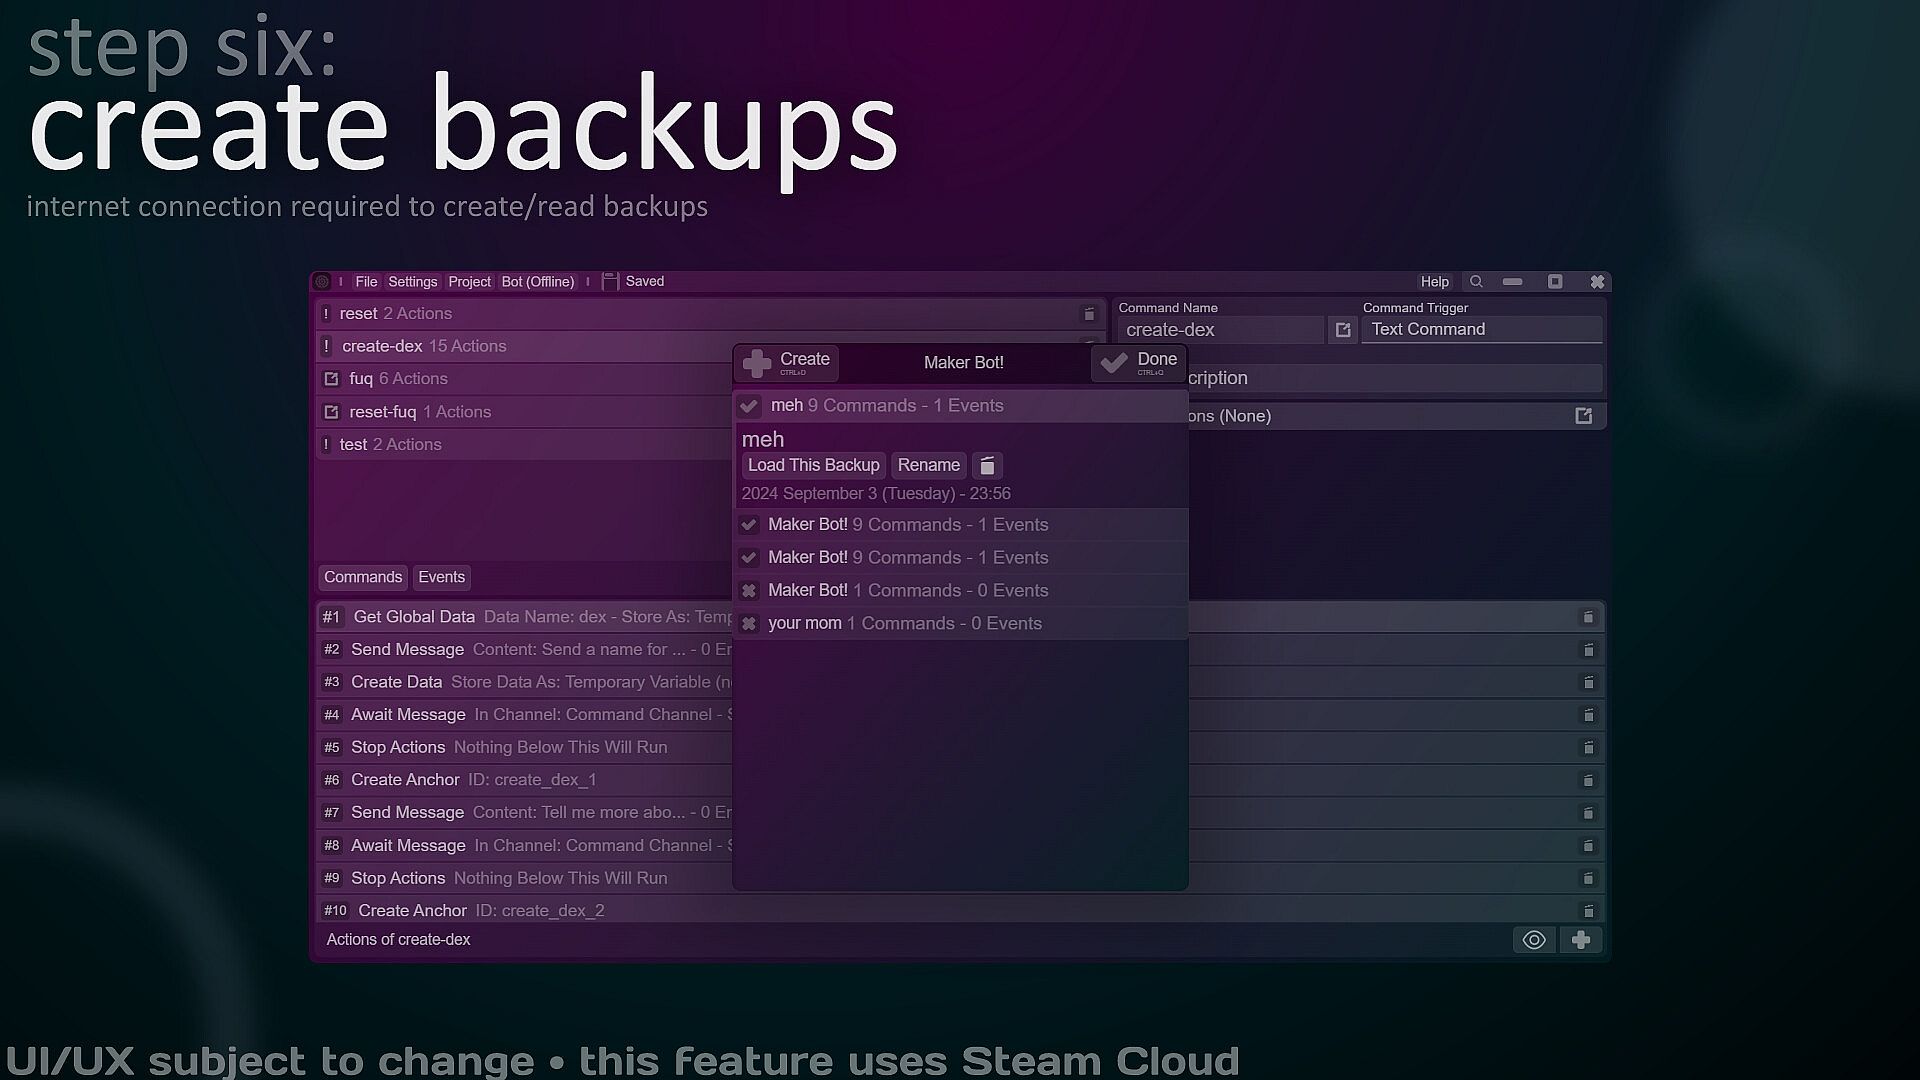Click the search magnifier icon in title bar

[x=1476, y=282]
